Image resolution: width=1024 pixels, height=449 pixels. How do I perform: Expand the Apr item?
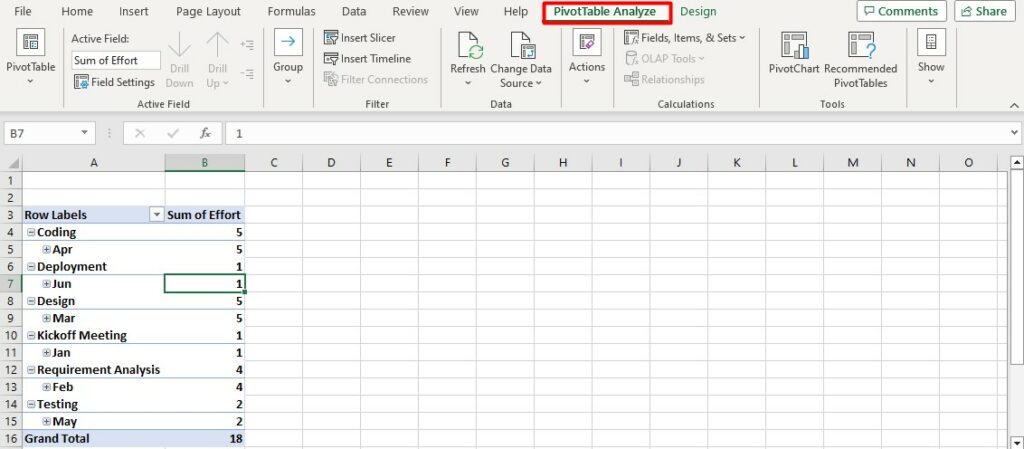pos(46,249)
